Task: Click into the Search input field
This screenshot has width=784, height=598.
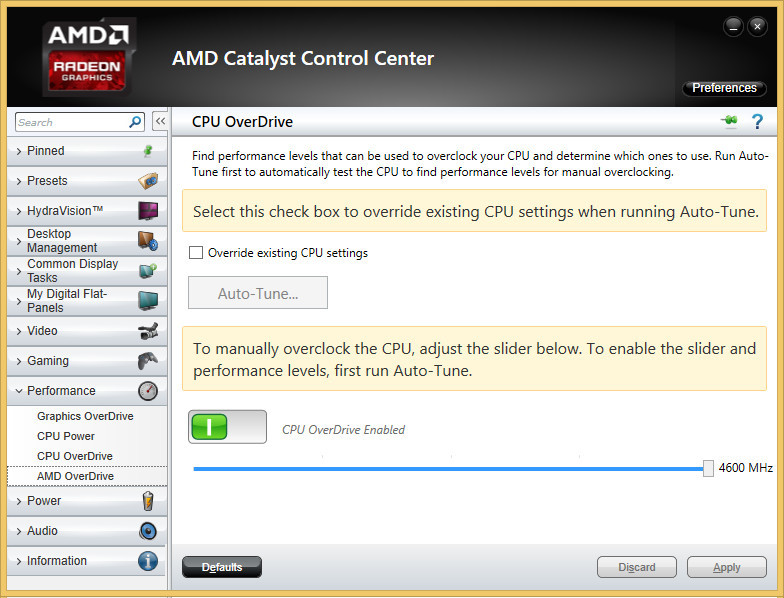Action: point(72,122)
